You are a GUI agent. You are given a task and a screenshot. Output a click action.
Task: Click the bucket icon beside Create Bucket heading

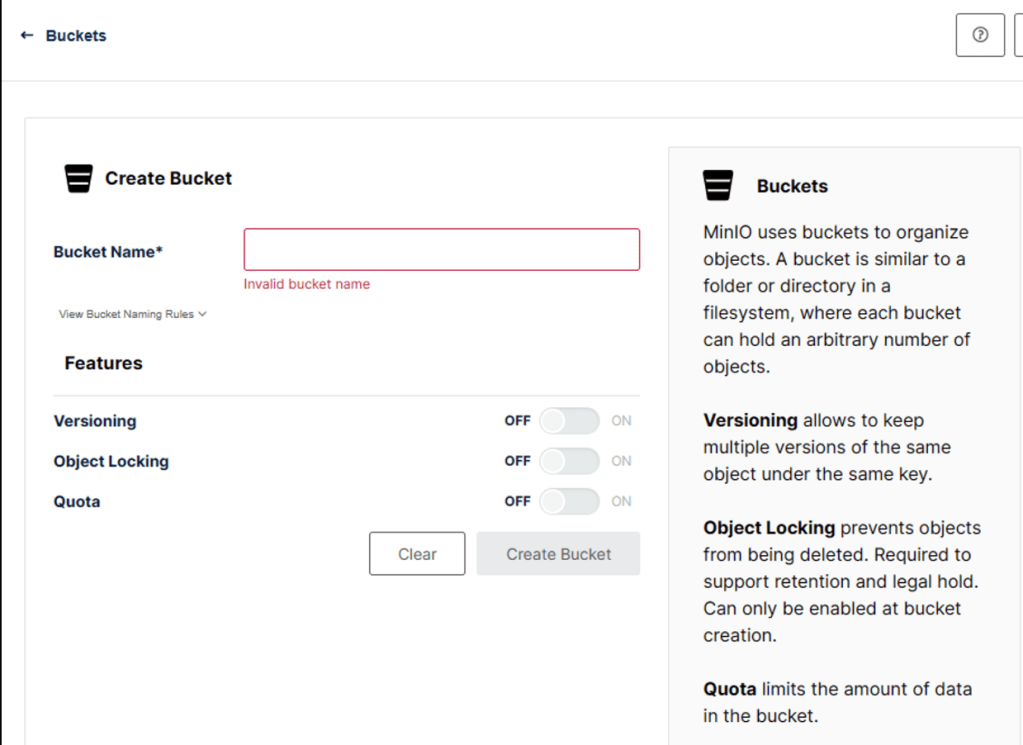(78, 178)
